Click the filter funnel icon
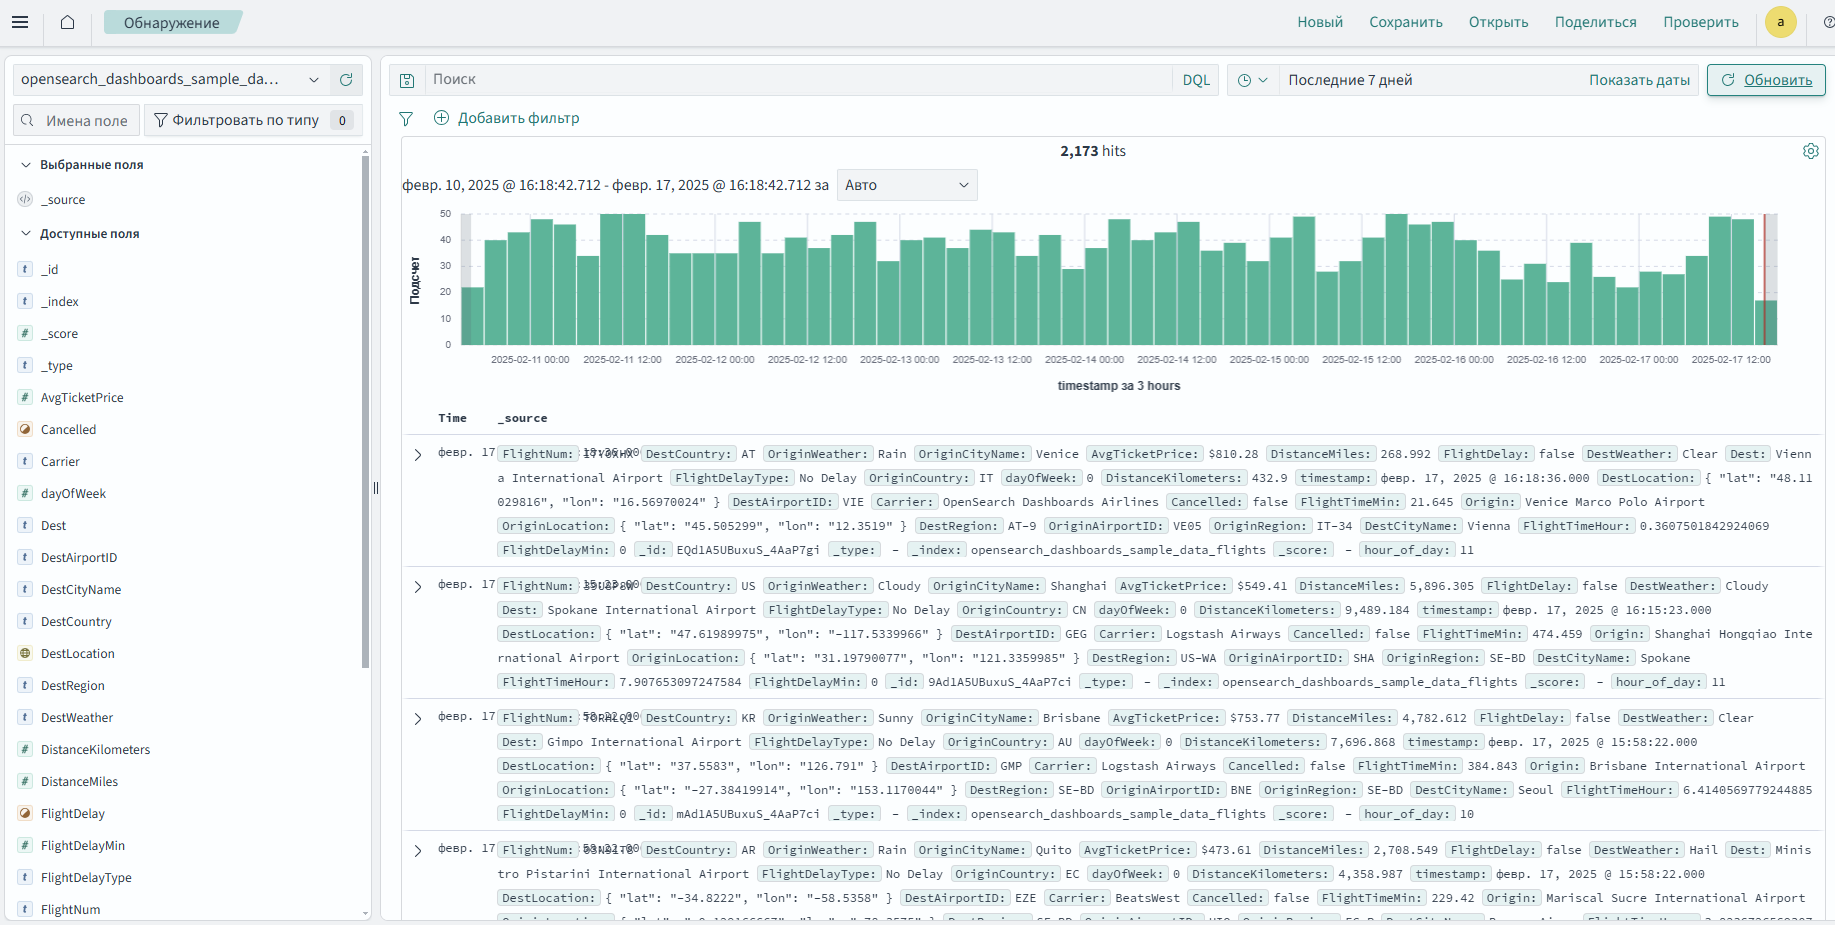This screenshot has height=925, width=1835. tap(406, 119)
